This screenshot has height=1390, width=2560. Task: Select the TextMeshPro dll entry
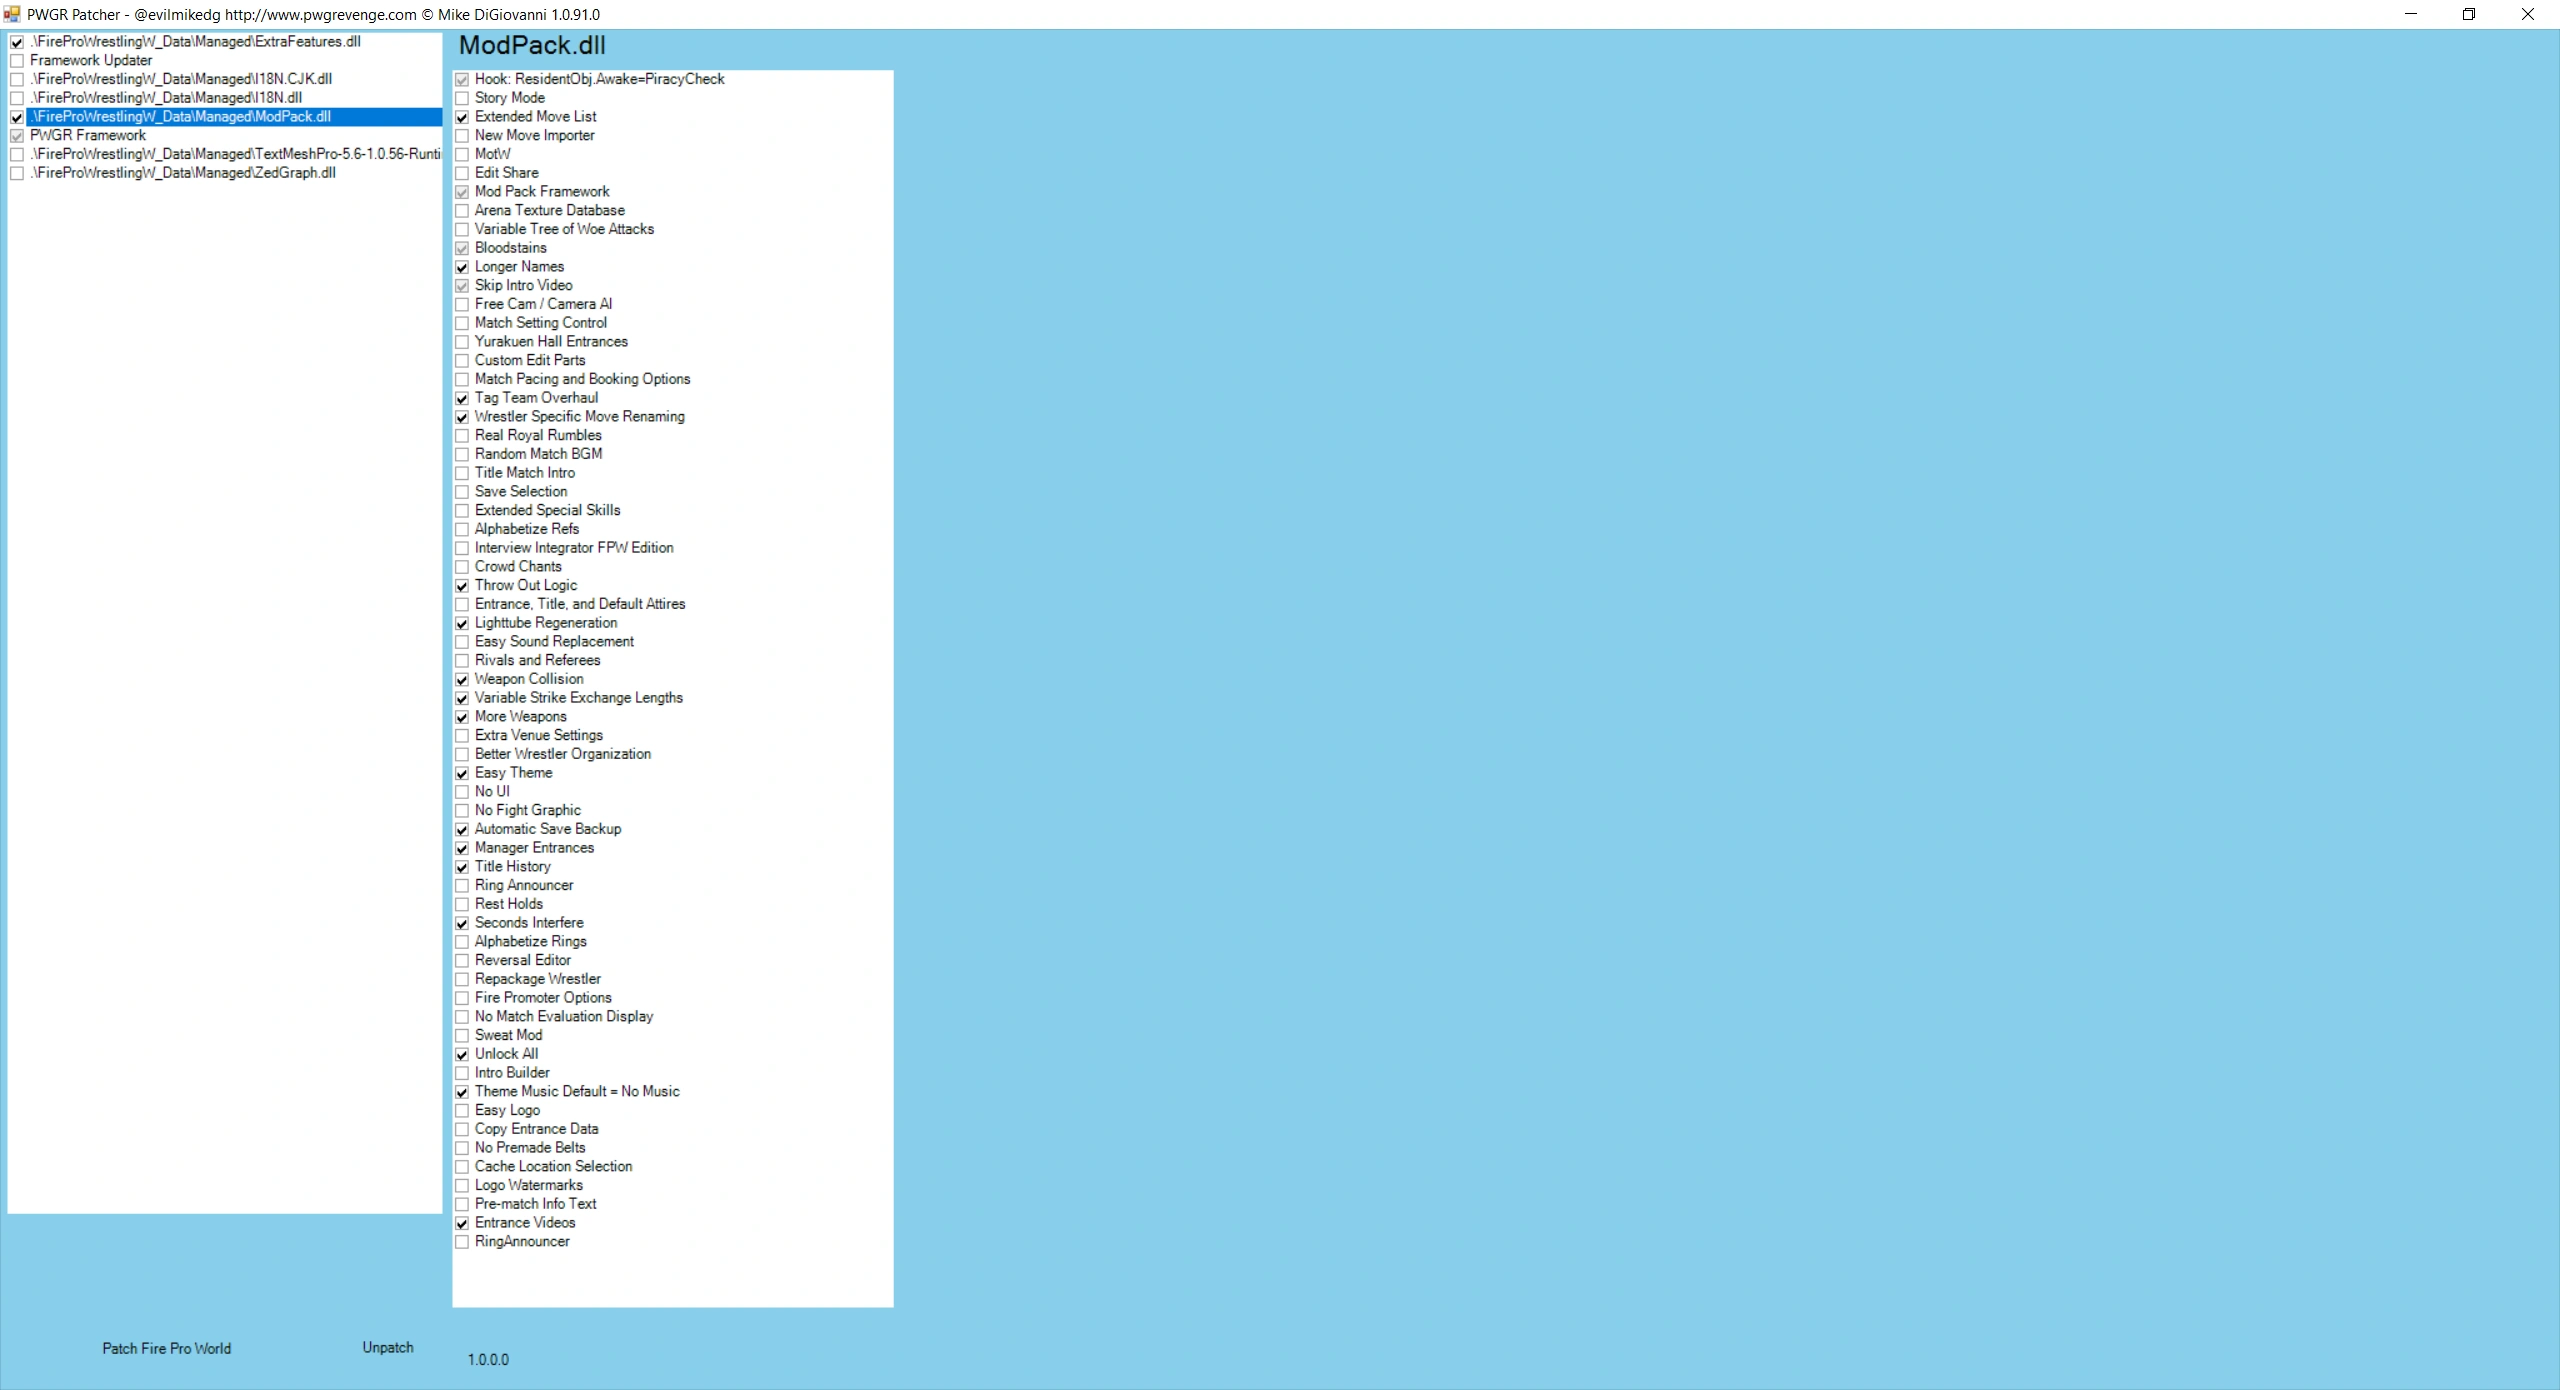point(235,154)
